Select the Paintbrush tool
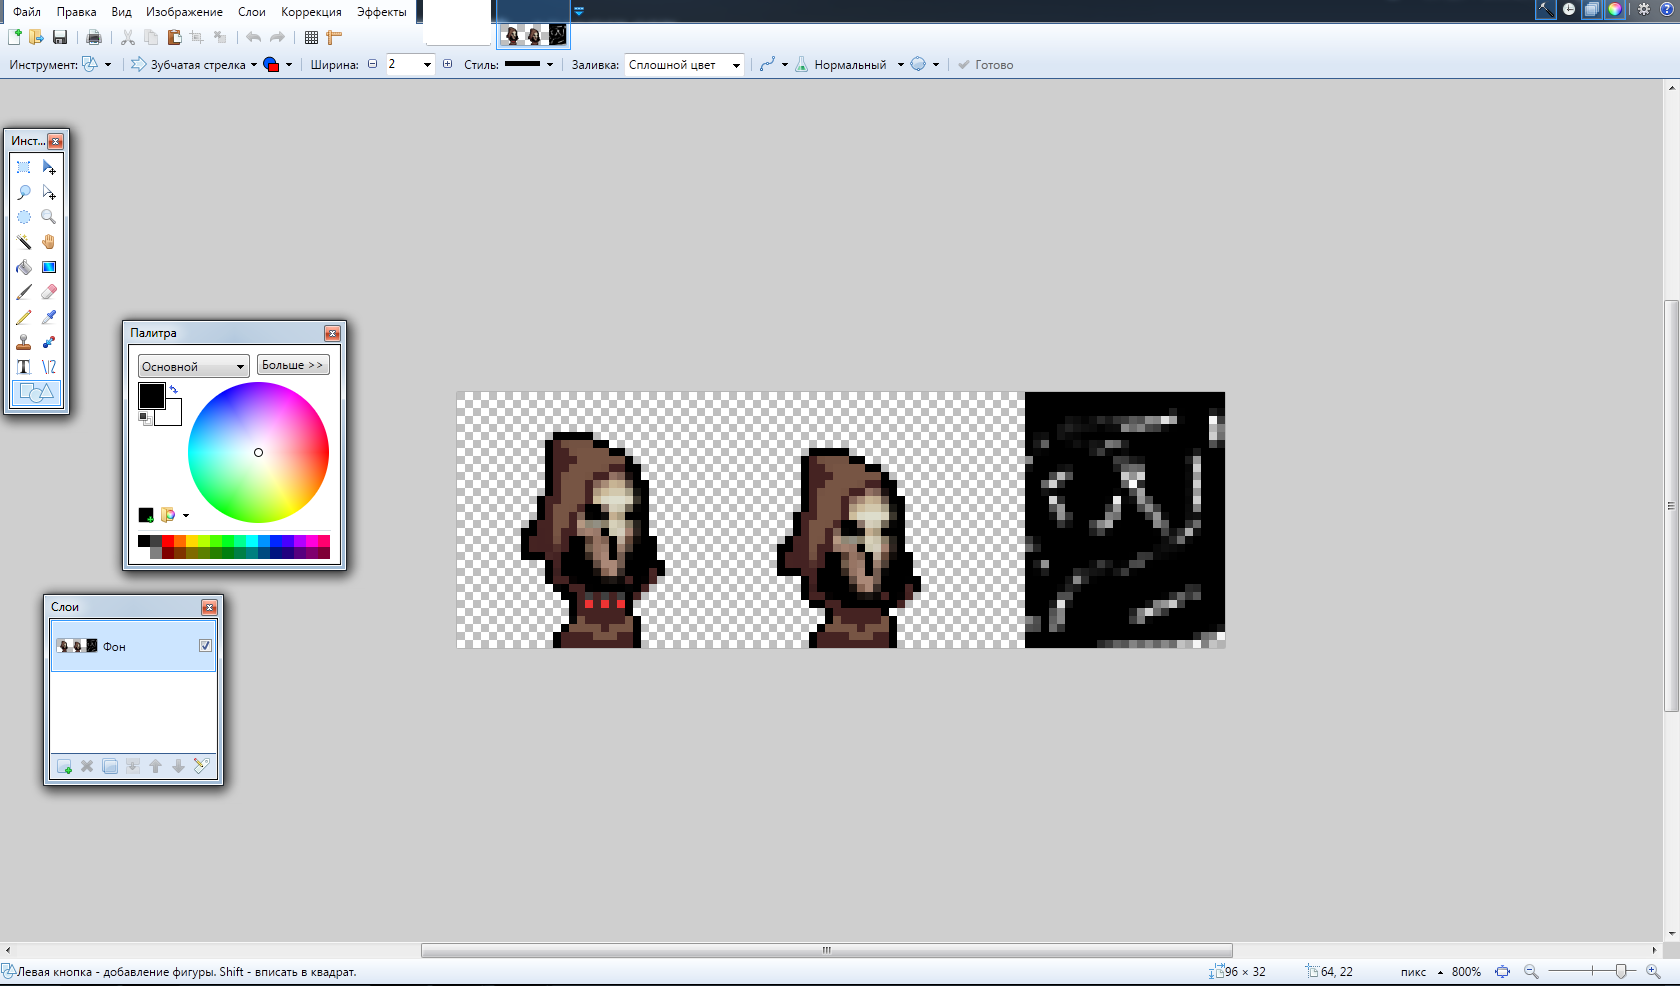Viewport: 1680px width, 986px height. tap(24, 292)
